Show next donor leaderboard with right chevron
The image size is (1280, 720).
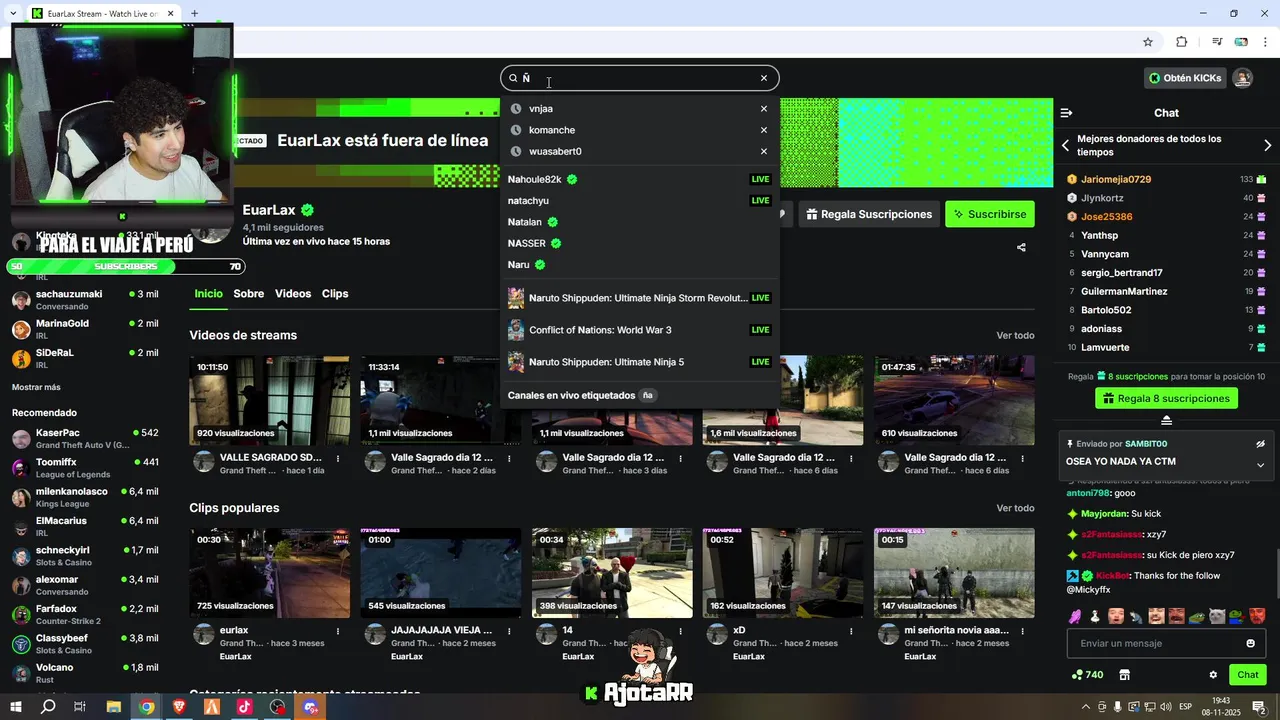1268,146
